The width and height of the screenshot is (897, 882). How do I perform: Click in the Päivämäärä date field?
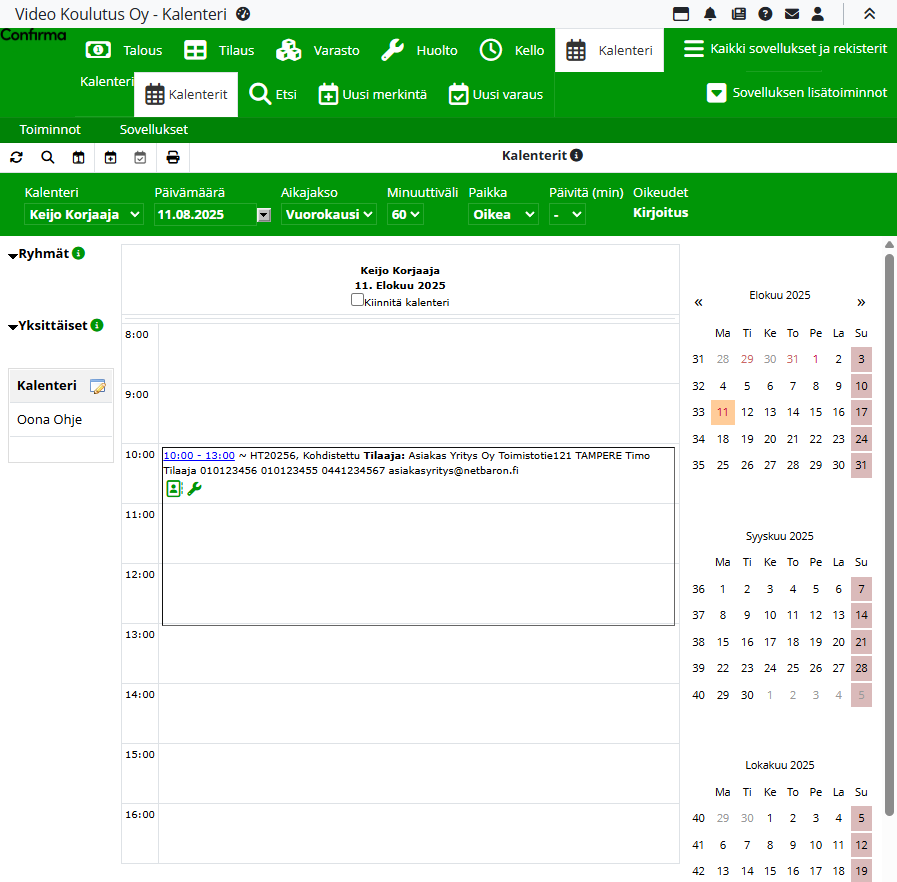point(204,214)
